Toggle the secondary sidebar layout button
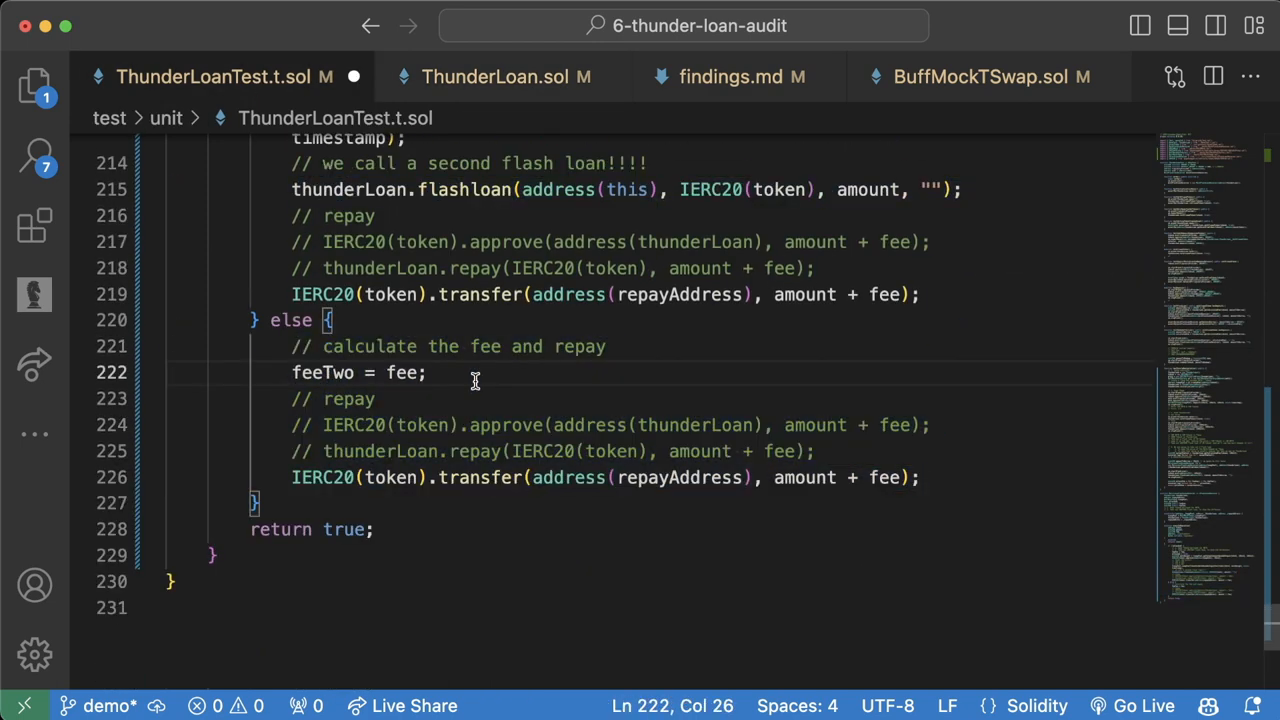 tap(1216, 26)
